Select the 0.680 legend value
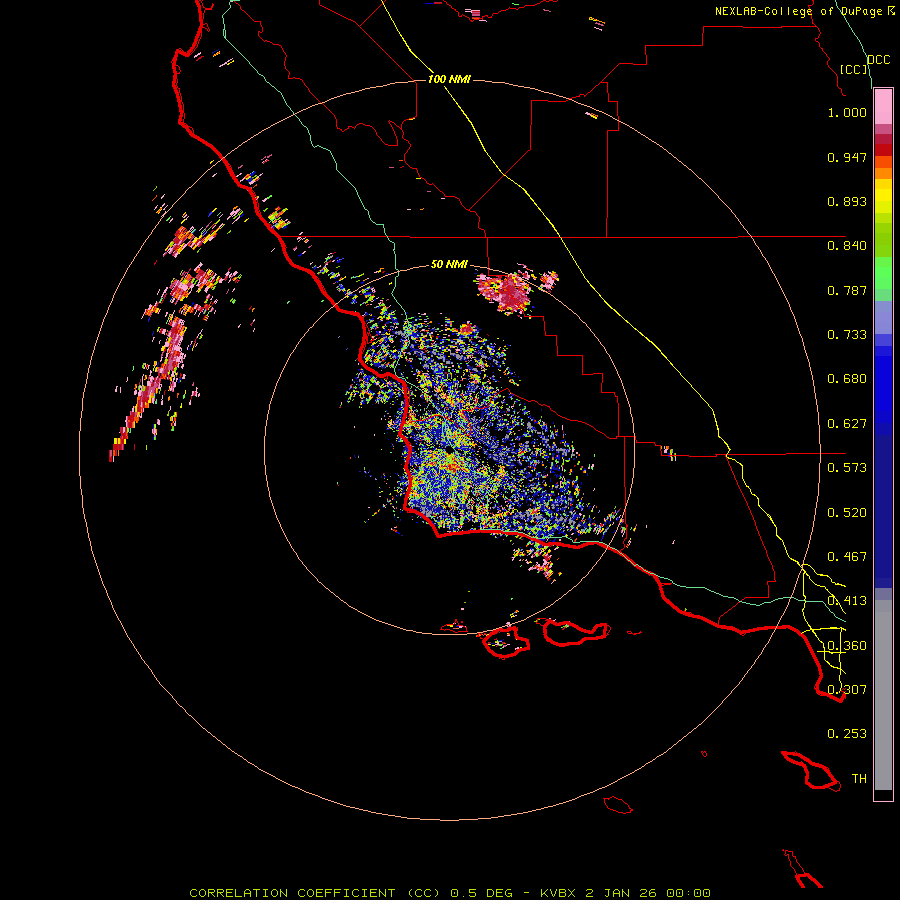 847,379
